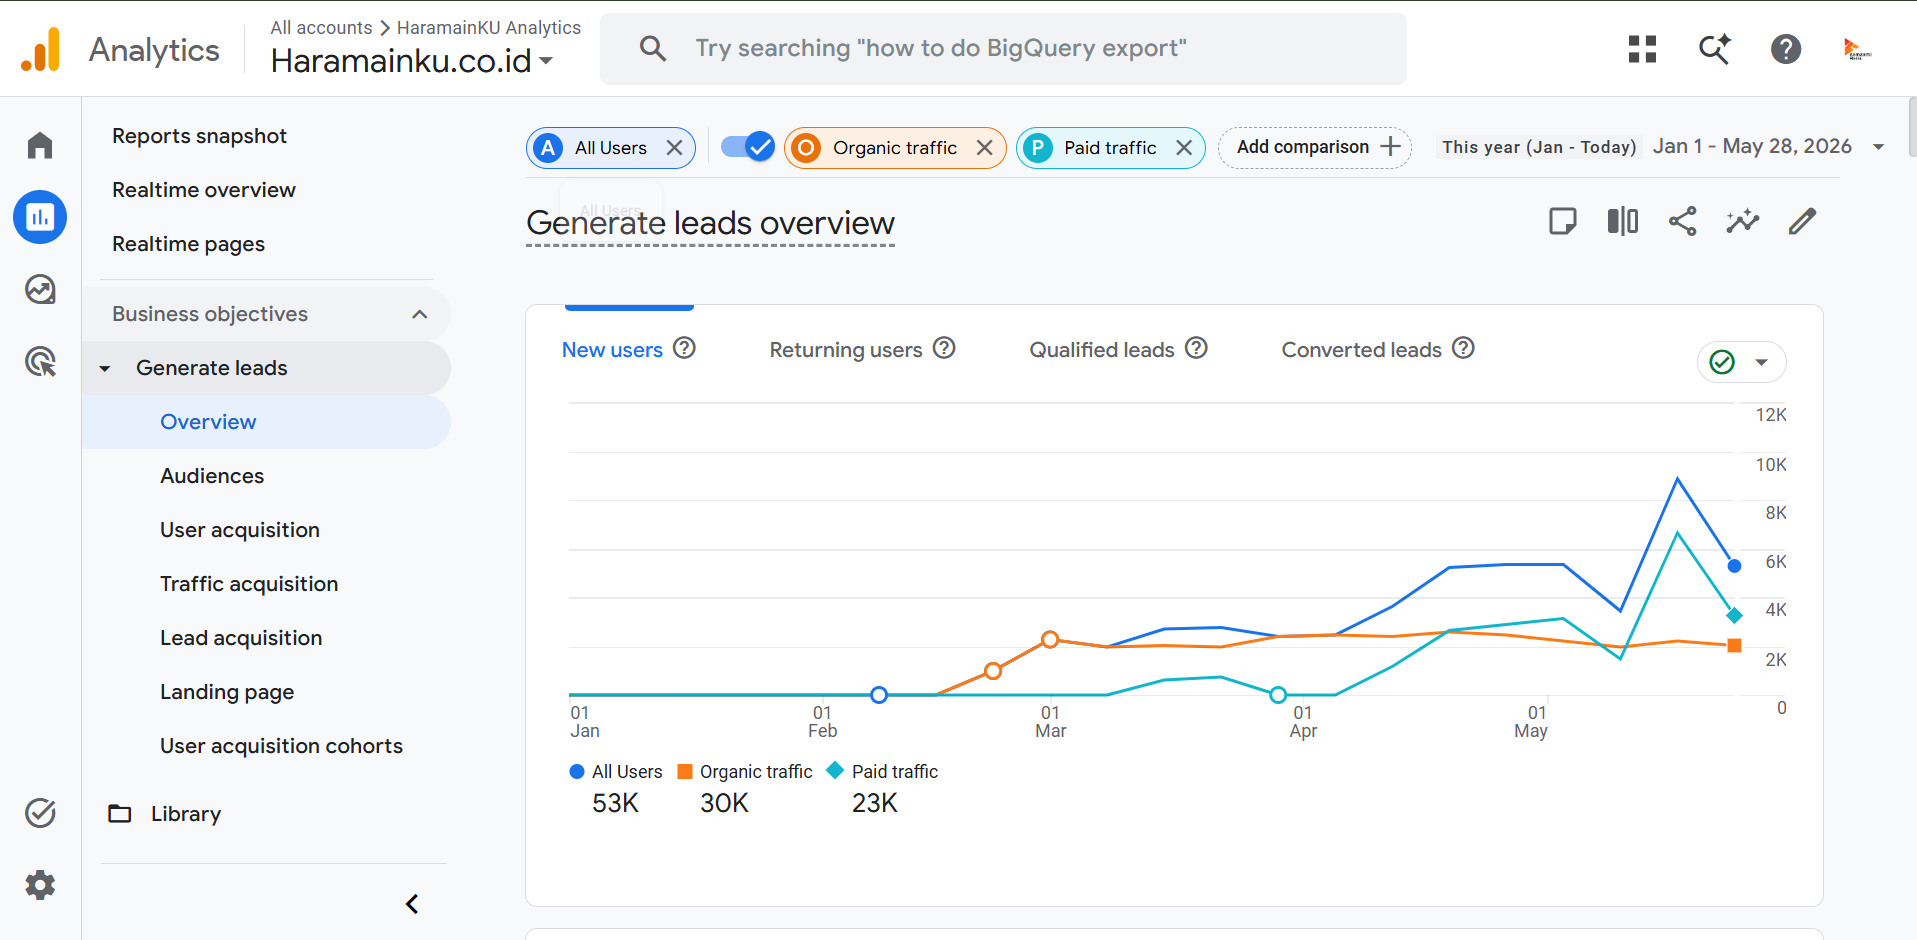1917x940 pixels.
Task: Click the help icon next to New users
Action: (684, 348)
